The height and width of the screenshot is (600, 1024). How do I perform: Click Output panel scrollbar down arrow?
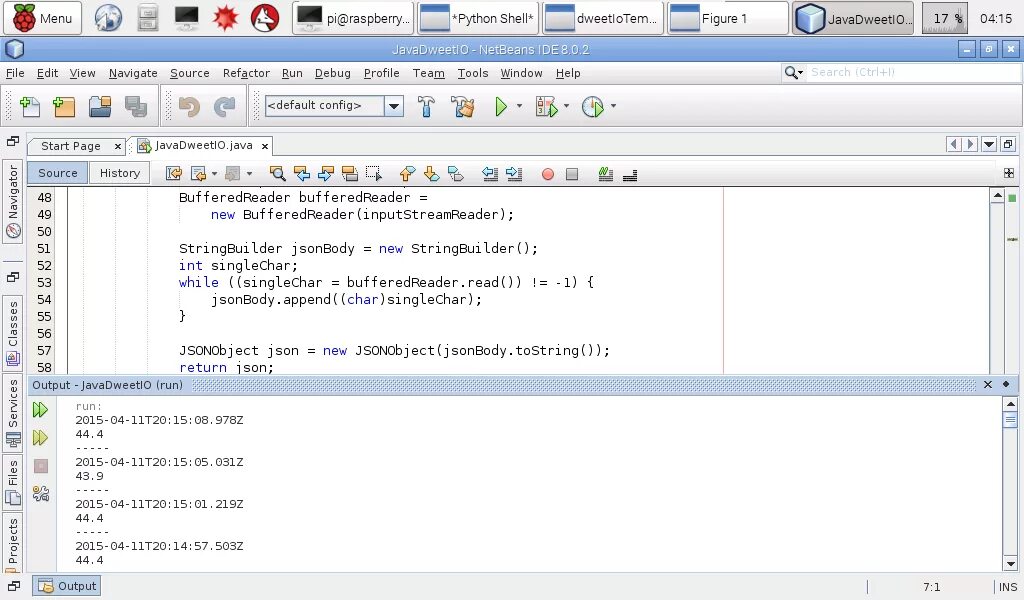pos(1010,563)
